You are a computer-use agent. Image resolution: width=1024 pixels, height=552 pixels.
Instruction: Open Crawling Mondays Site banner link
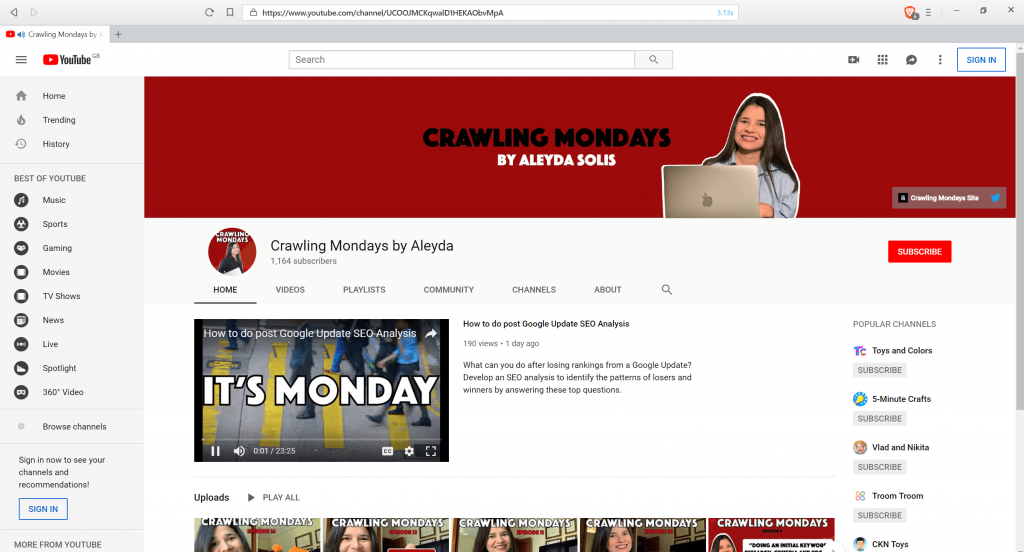[938, 198]
